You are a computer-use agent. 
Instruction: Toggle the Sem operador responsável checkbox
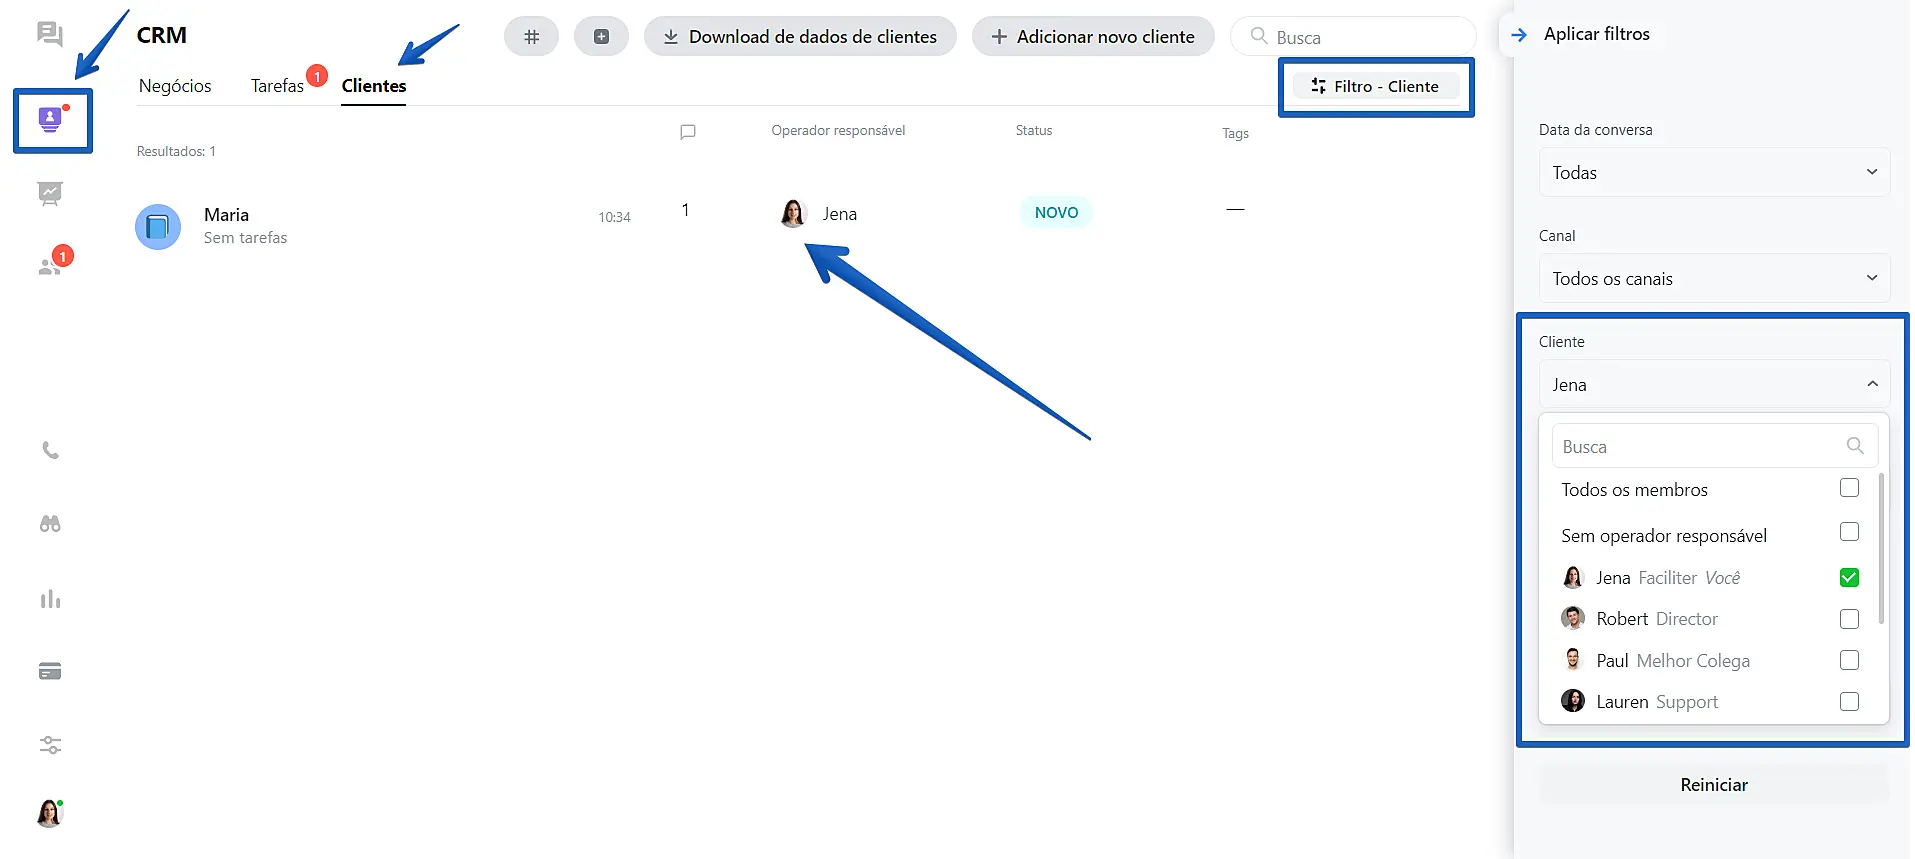[x=1849, y=532]
